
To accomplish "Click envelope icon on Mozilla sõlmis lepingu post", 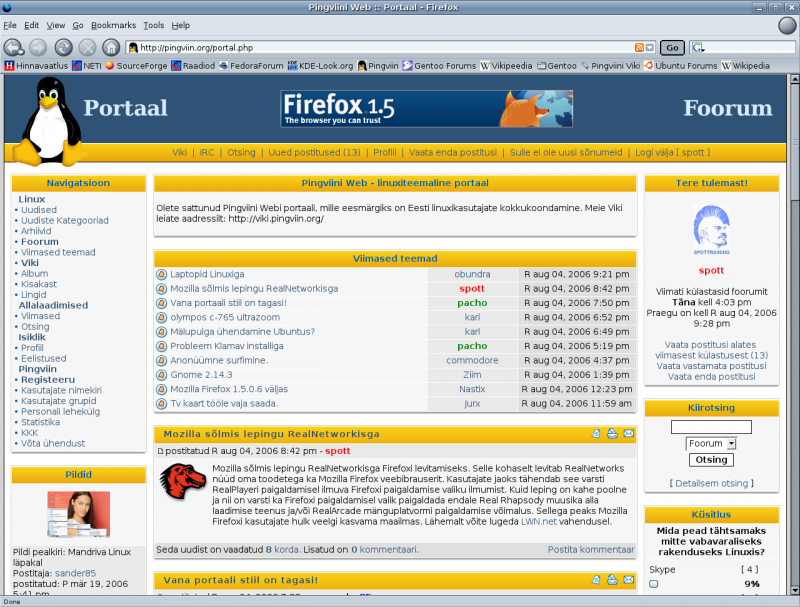I will coord(629,434).
